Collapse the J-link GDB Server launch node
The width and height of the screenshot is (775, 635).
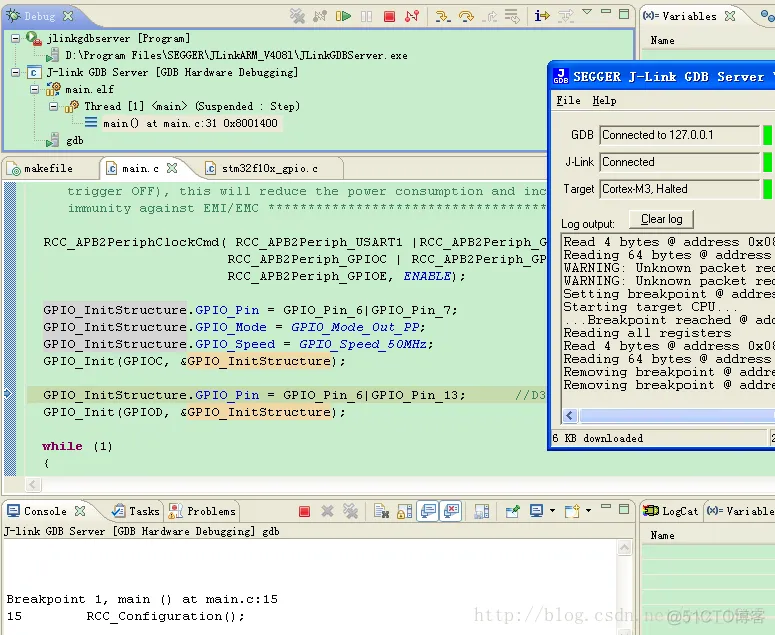[16, 73]
